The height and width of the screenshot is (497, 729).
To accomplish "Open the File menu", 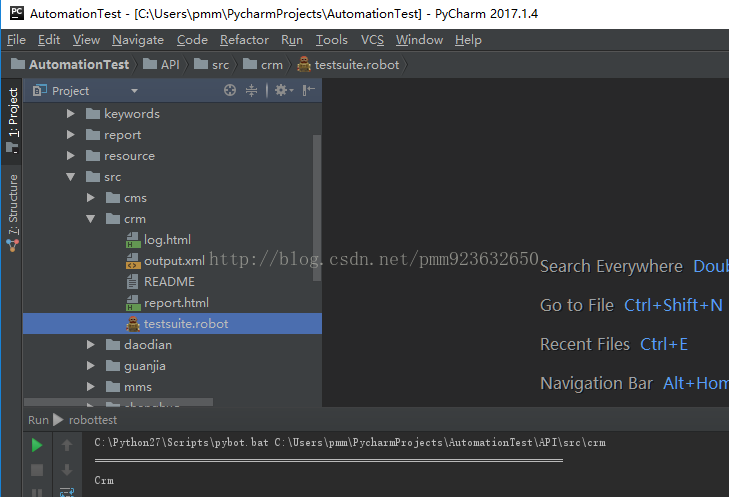I will click(x=16, y=40).
